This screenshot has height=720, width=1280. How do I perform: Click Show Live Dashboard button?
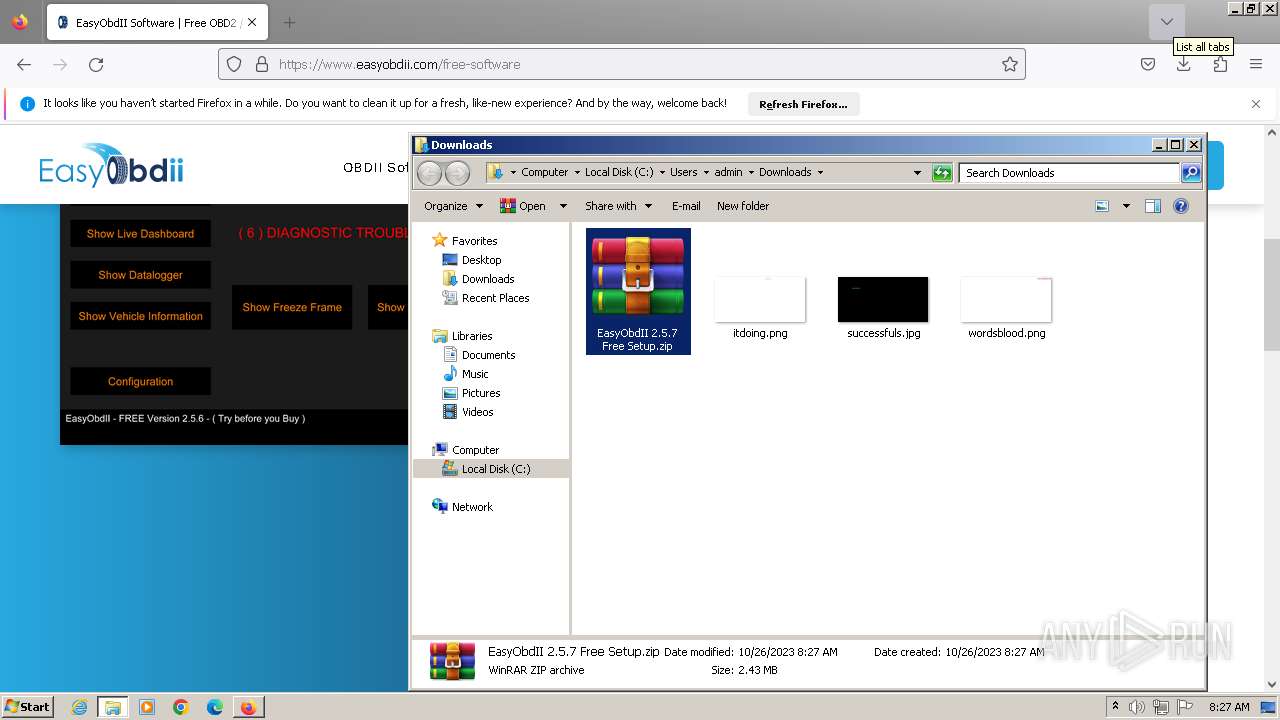click(140, 234)
